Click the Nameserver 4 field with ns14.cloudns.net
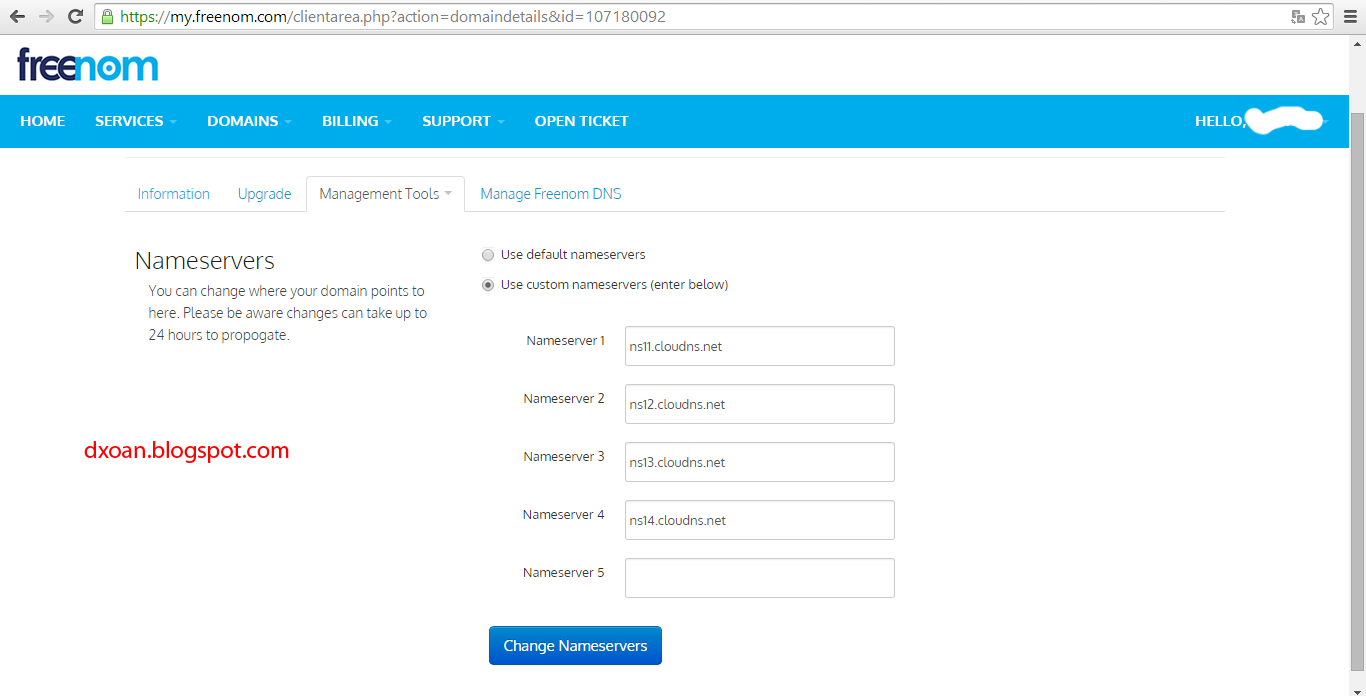 point(760,520)
